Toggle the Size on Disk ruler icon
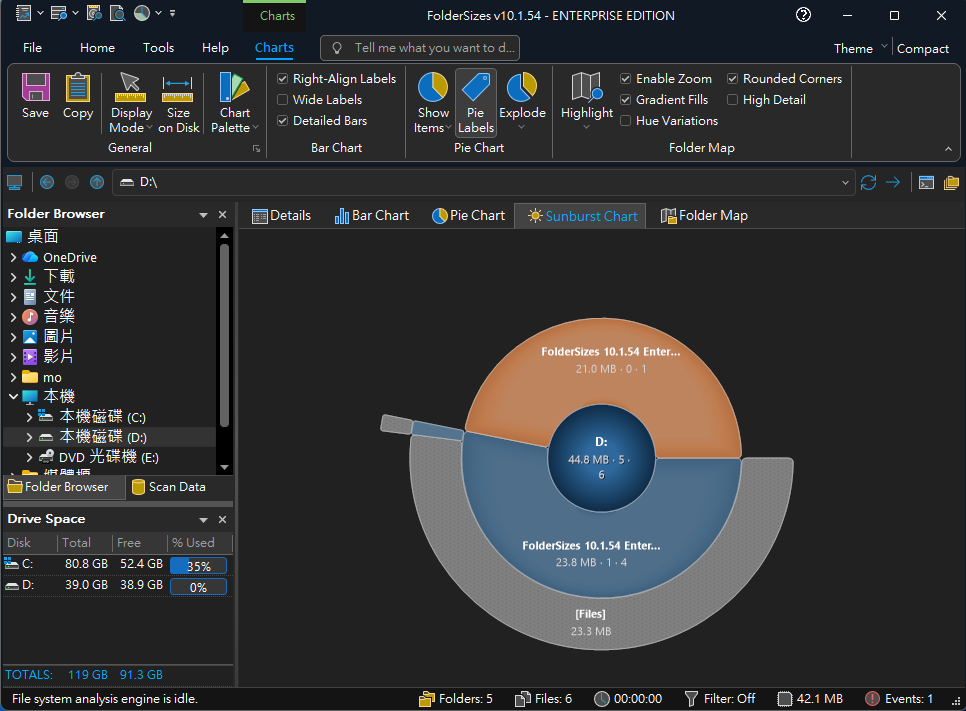This screenshot has height=711, width=966. [x=177, y=89]
